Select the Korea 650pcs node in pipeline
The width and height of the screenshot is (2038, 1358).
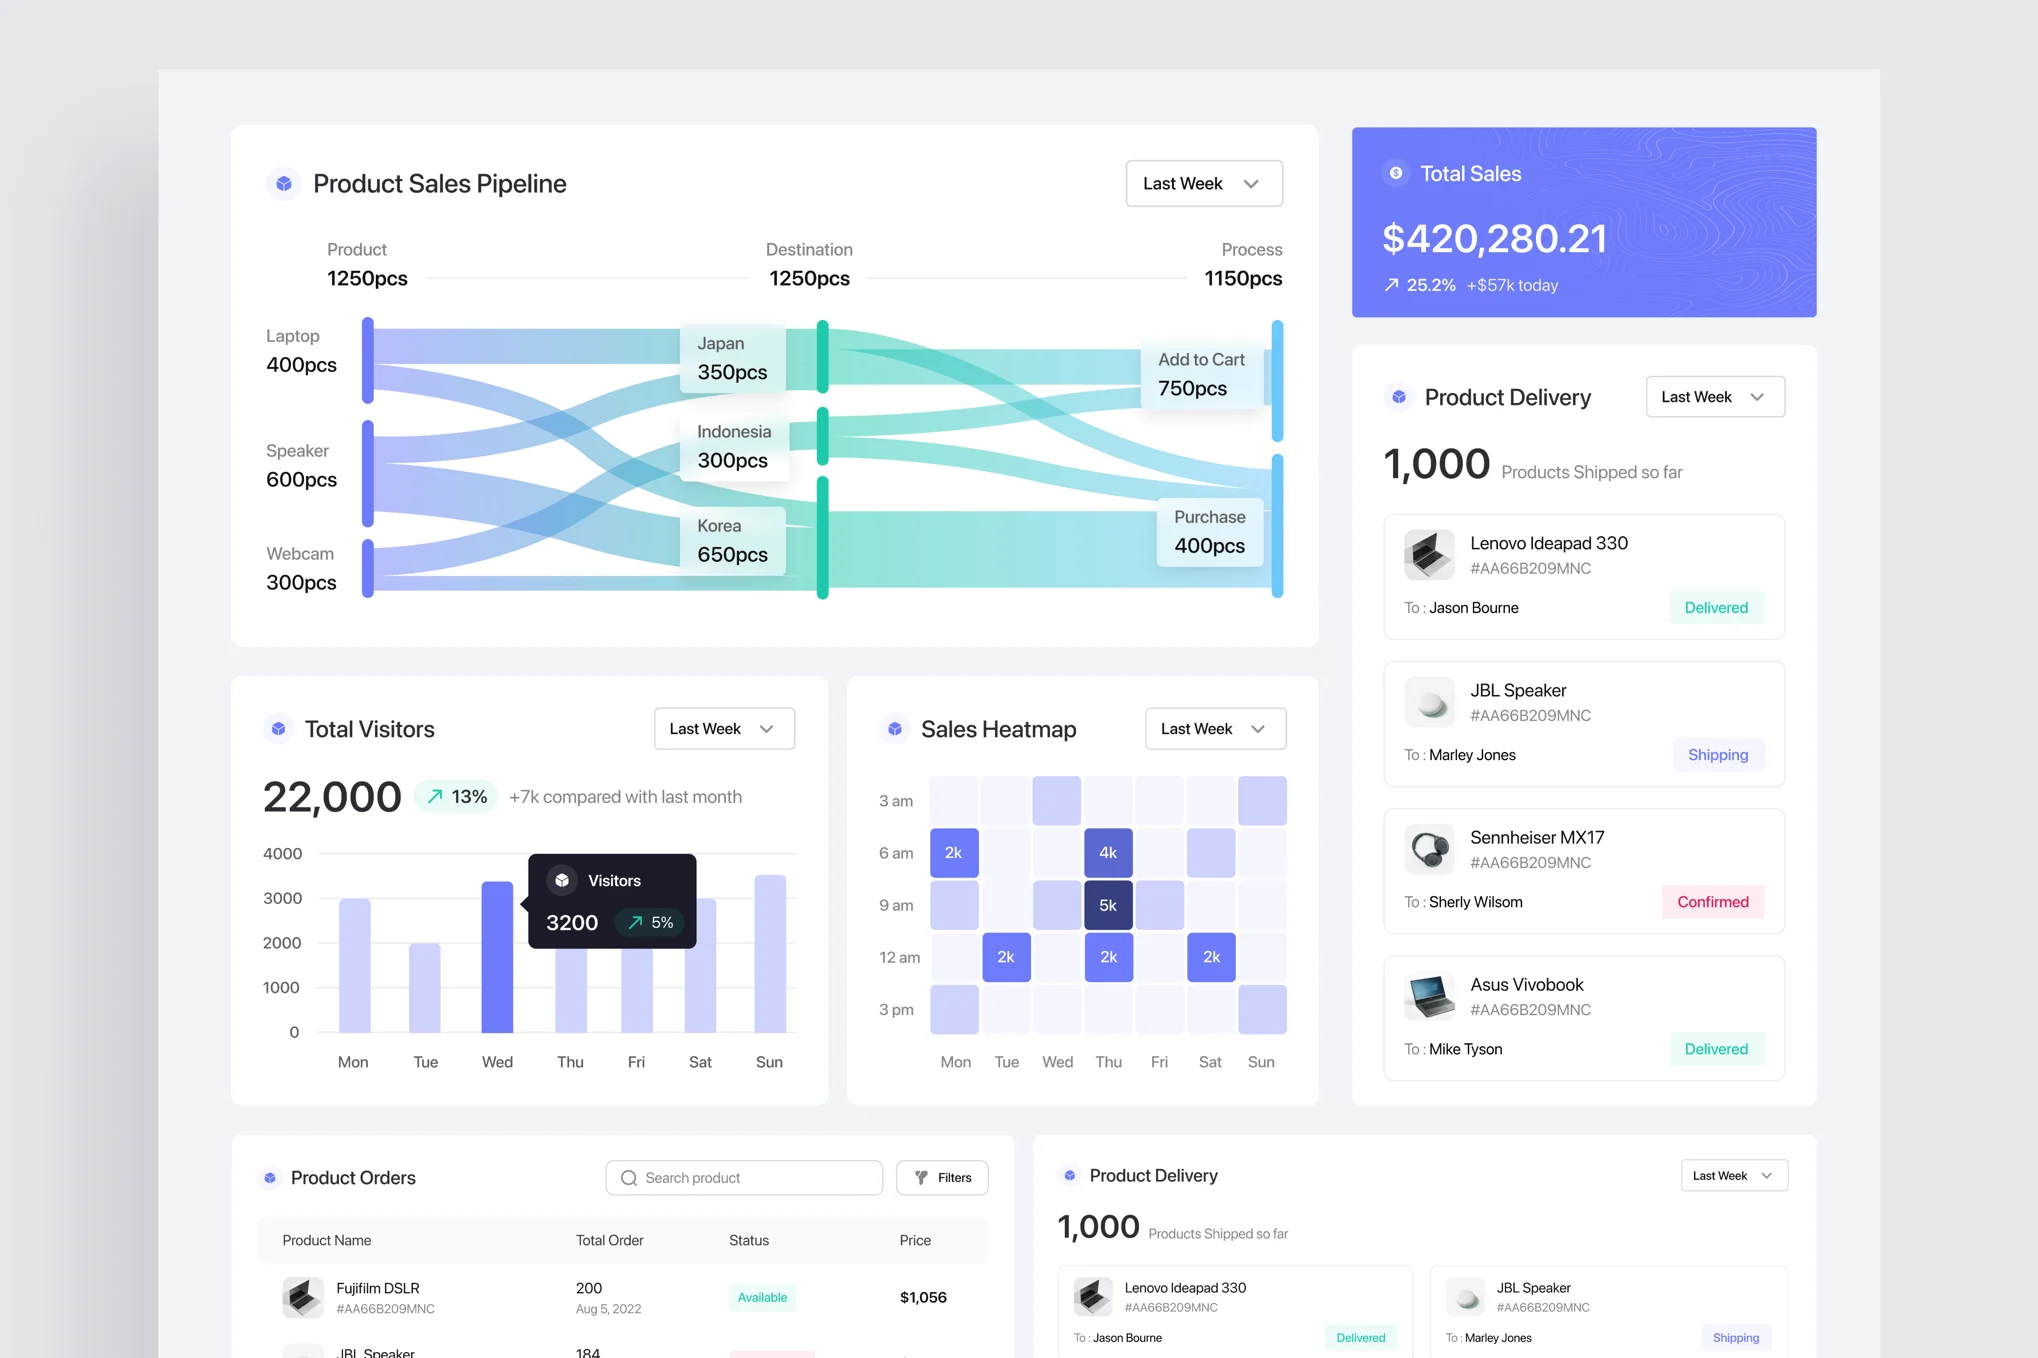[733, 541]
